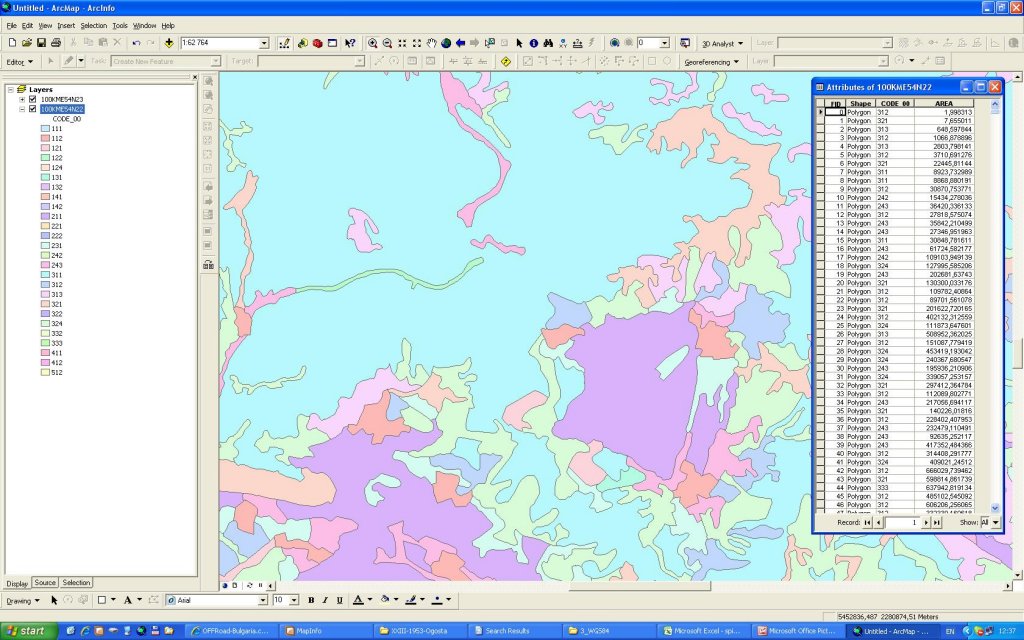
Task: Open ArcCatalog
Action: [x=302, y=43]
